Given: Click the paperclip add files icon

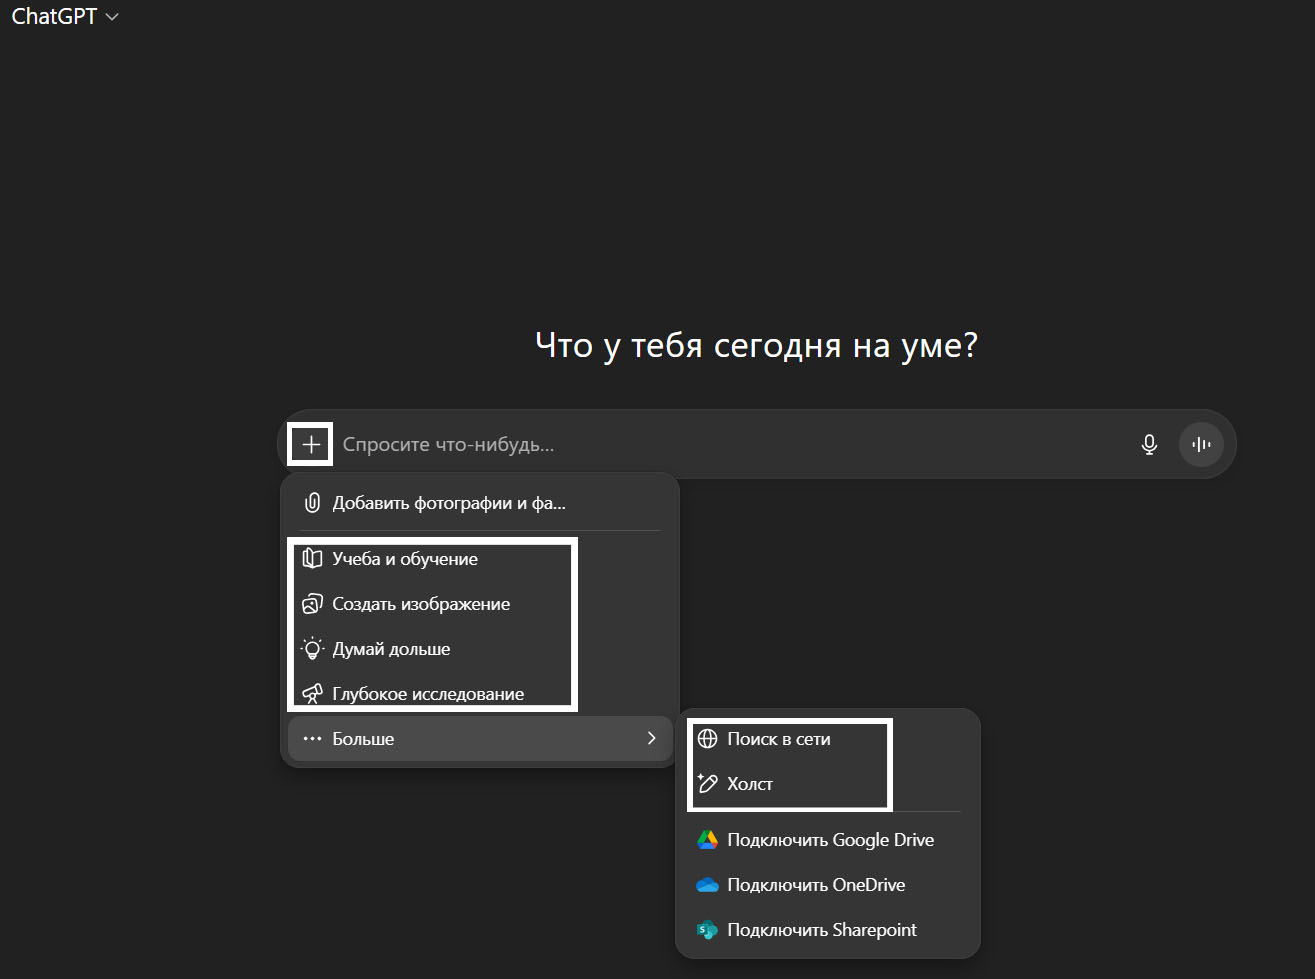Looking at the screenshot, I should (312, 503).
